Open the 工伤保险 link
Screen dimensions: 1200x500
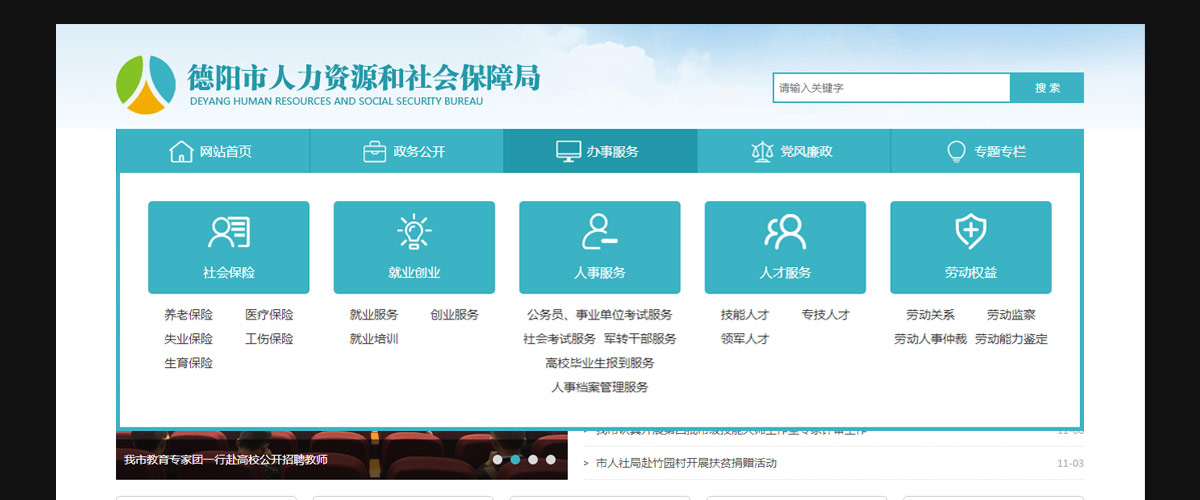[x=270, y=339]
